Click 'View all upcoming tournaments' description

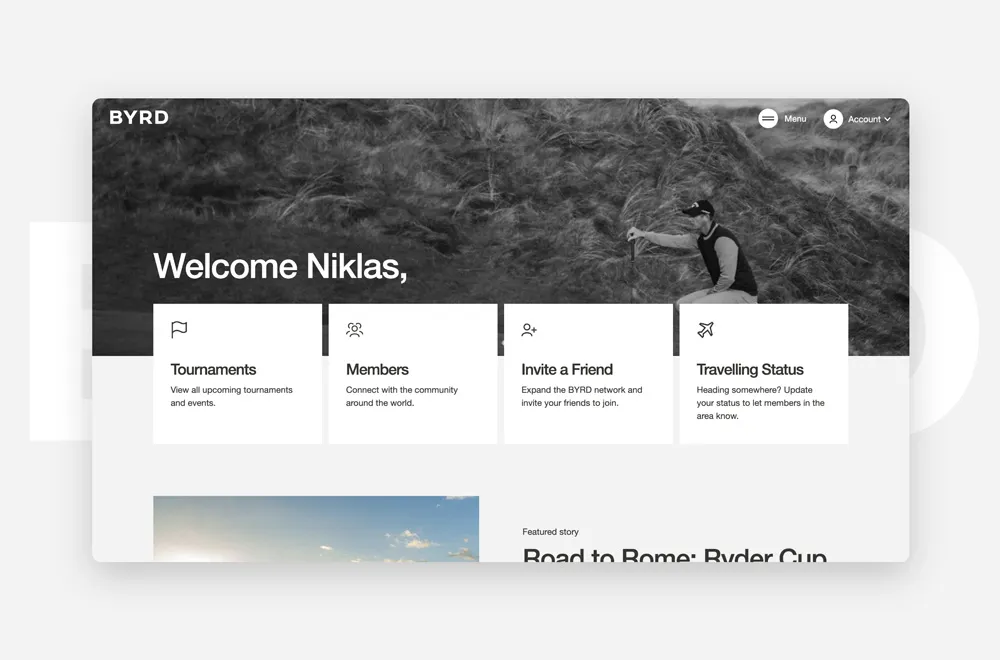point(232,396)
